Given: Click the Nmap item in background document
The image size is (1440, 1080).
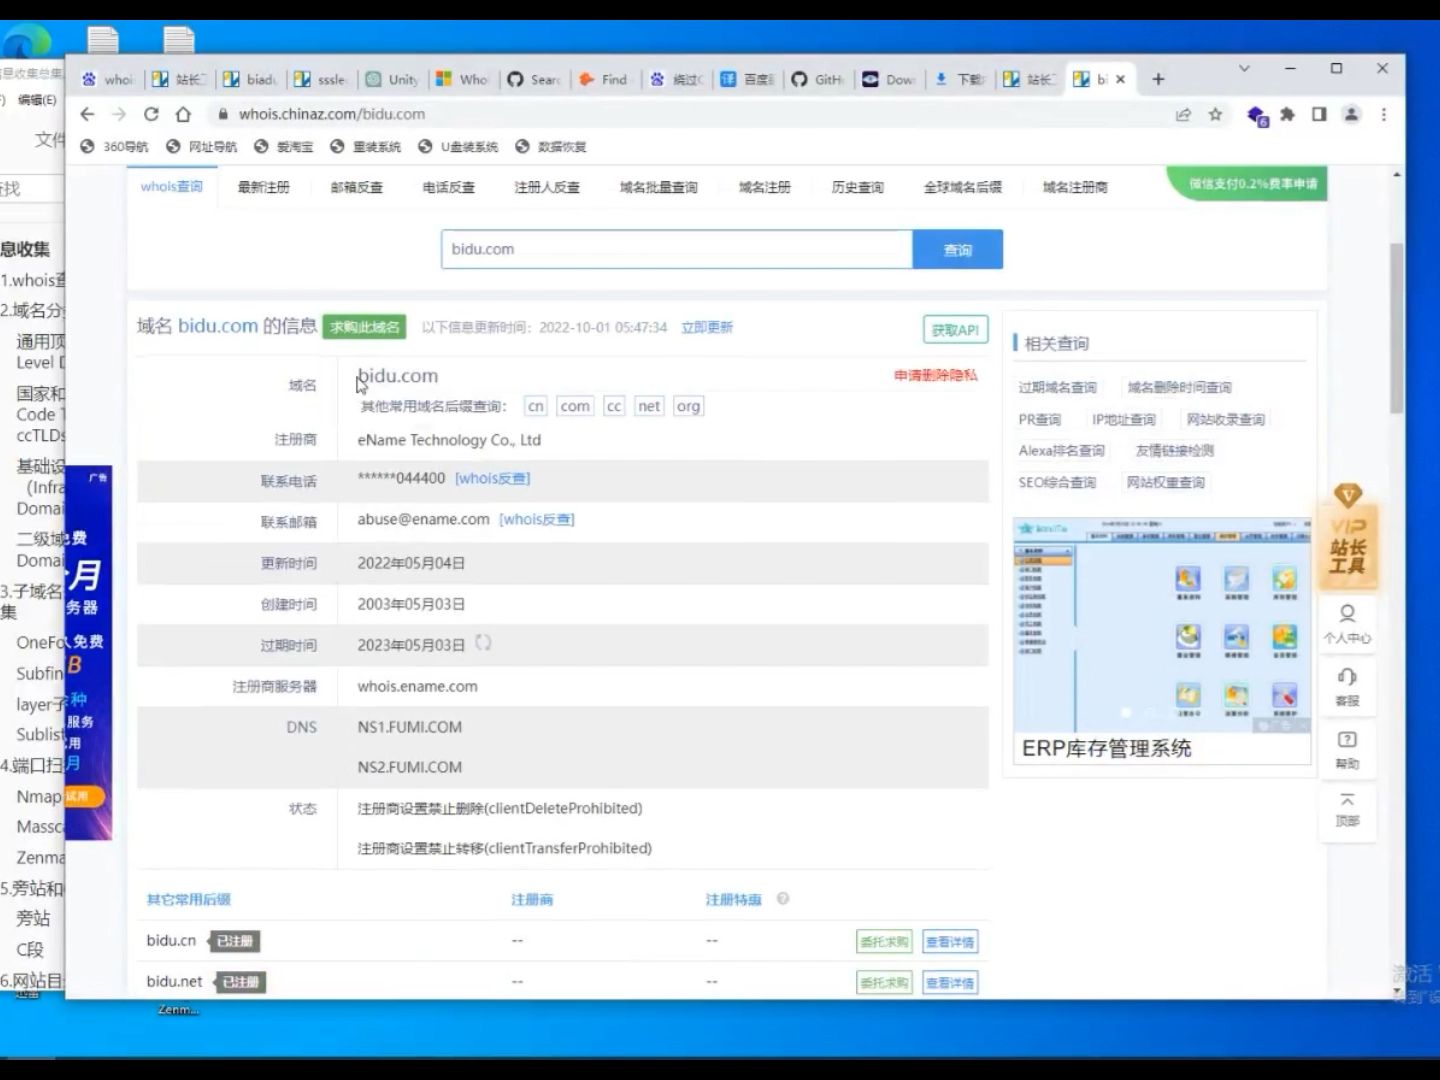Looking at the screenshot, I should tap(38, 796).
